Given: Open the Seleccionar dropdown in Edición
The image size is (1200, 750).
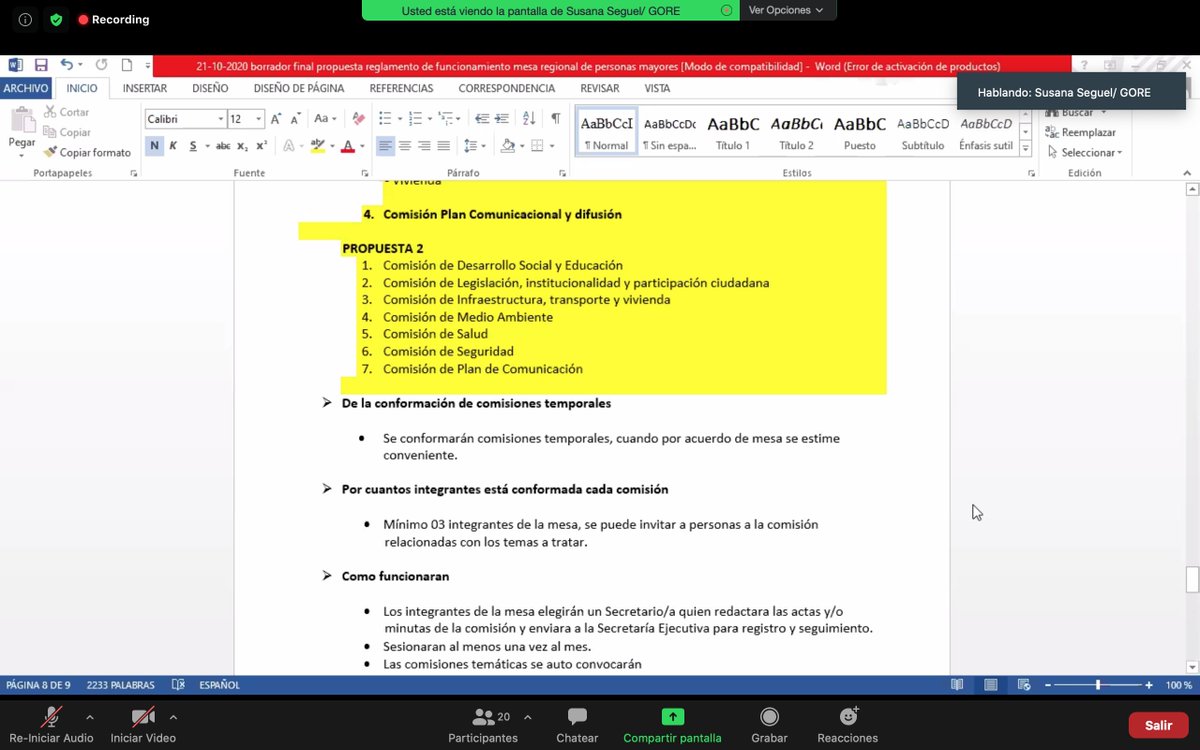Looking at the screenshot, I should pos(1085,153).
